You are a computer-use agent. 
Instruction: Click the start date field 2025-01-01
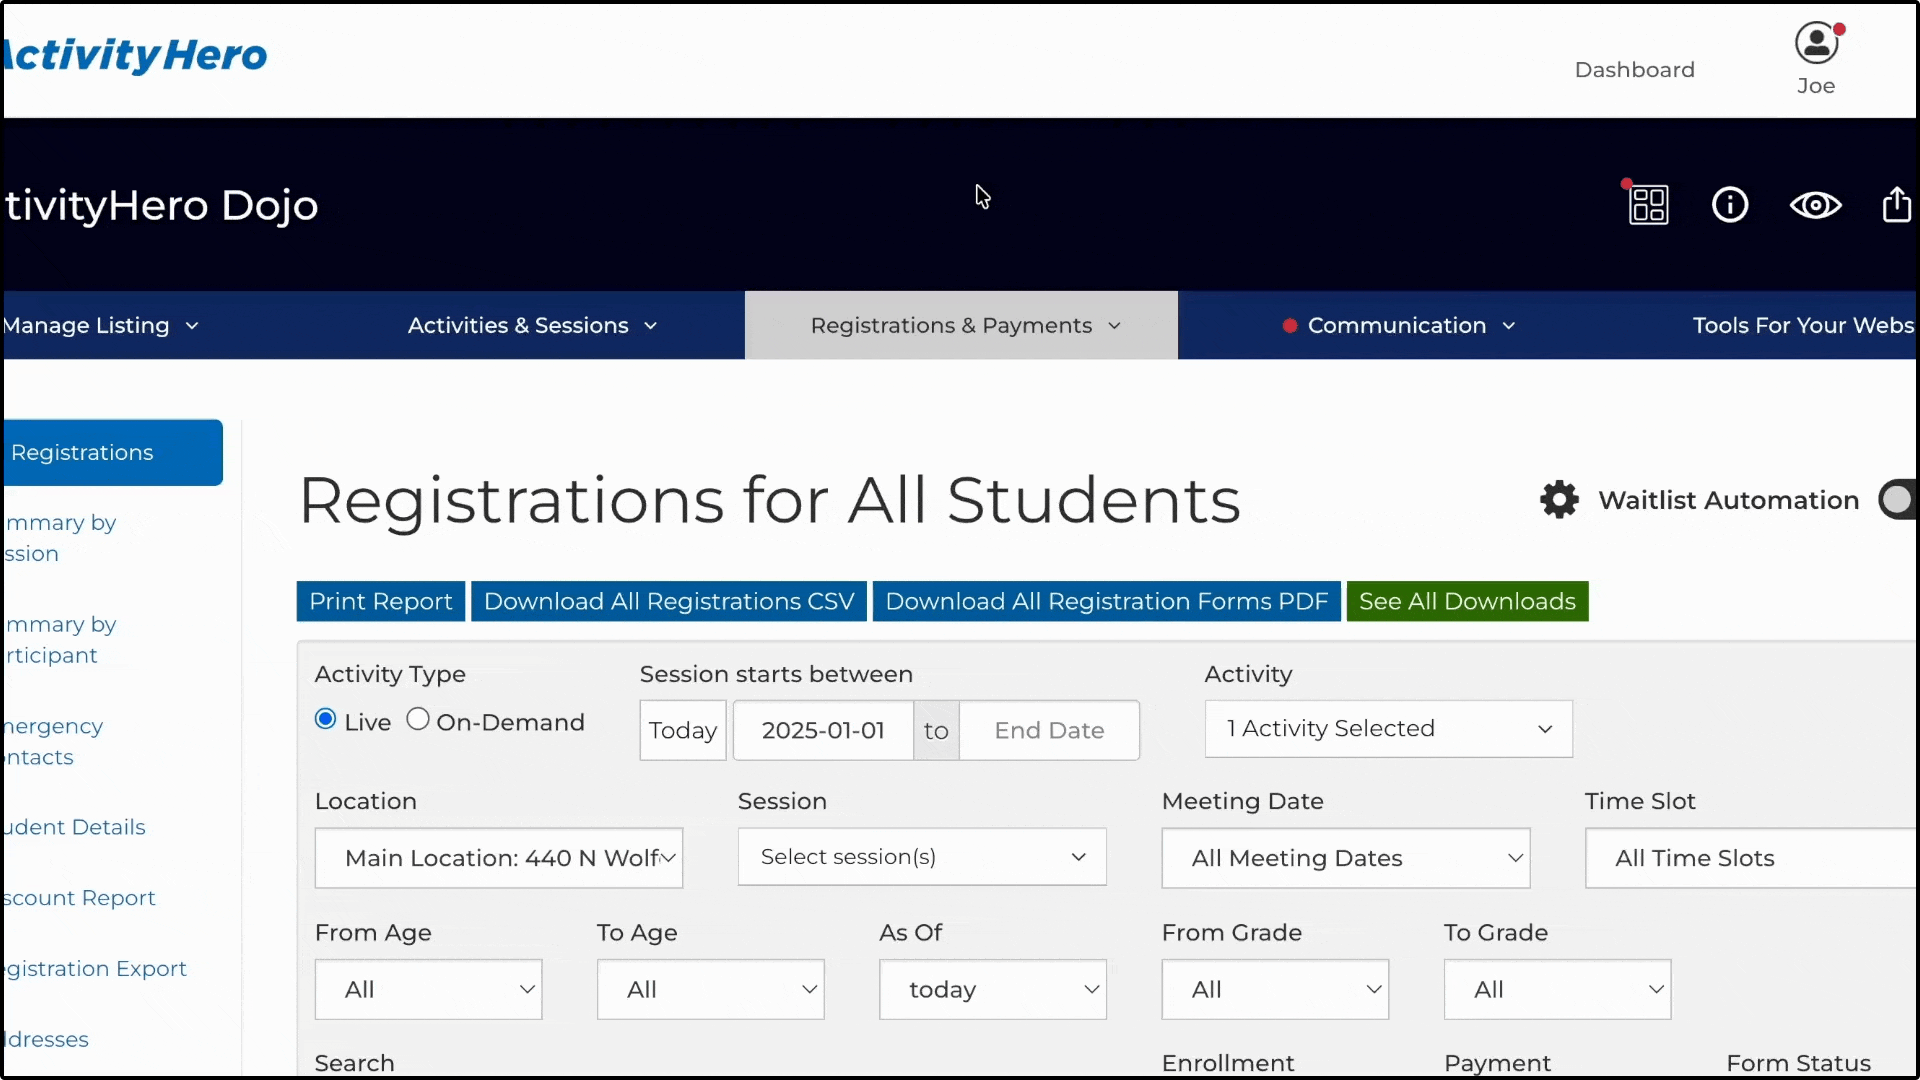pyautogui.click(x=823, y=731)
